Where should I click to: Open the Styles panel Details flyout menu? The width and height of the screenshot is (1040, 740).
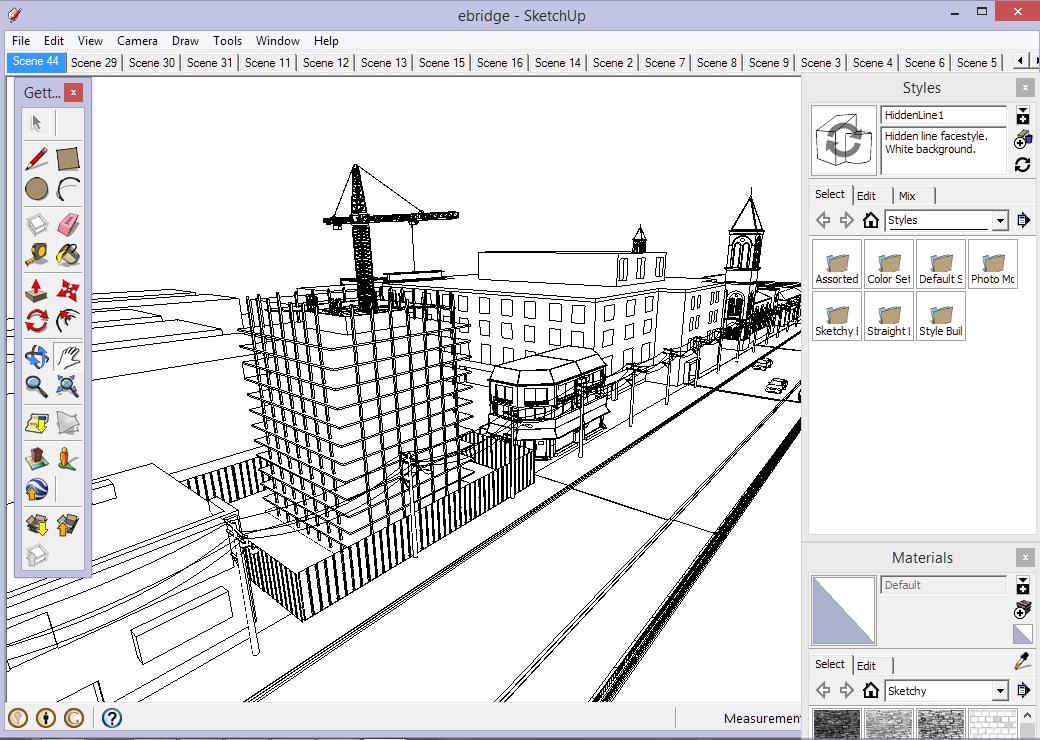click(1023, 220)
